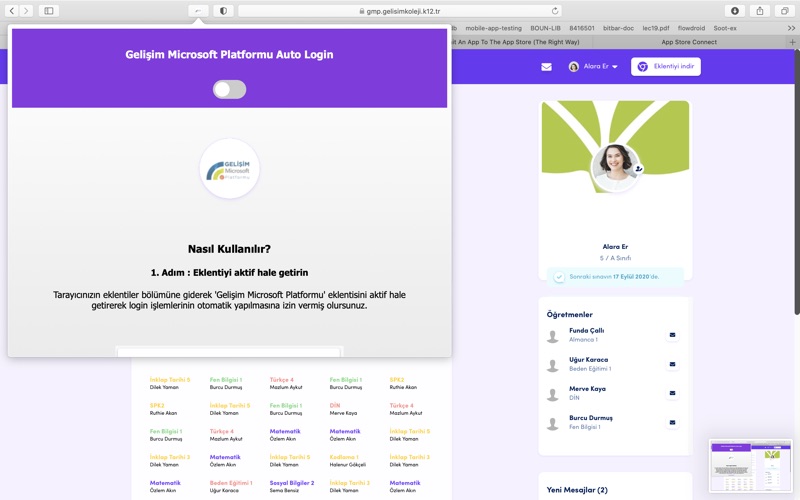
Task: Show the tab overview
Action: [785, 10]
